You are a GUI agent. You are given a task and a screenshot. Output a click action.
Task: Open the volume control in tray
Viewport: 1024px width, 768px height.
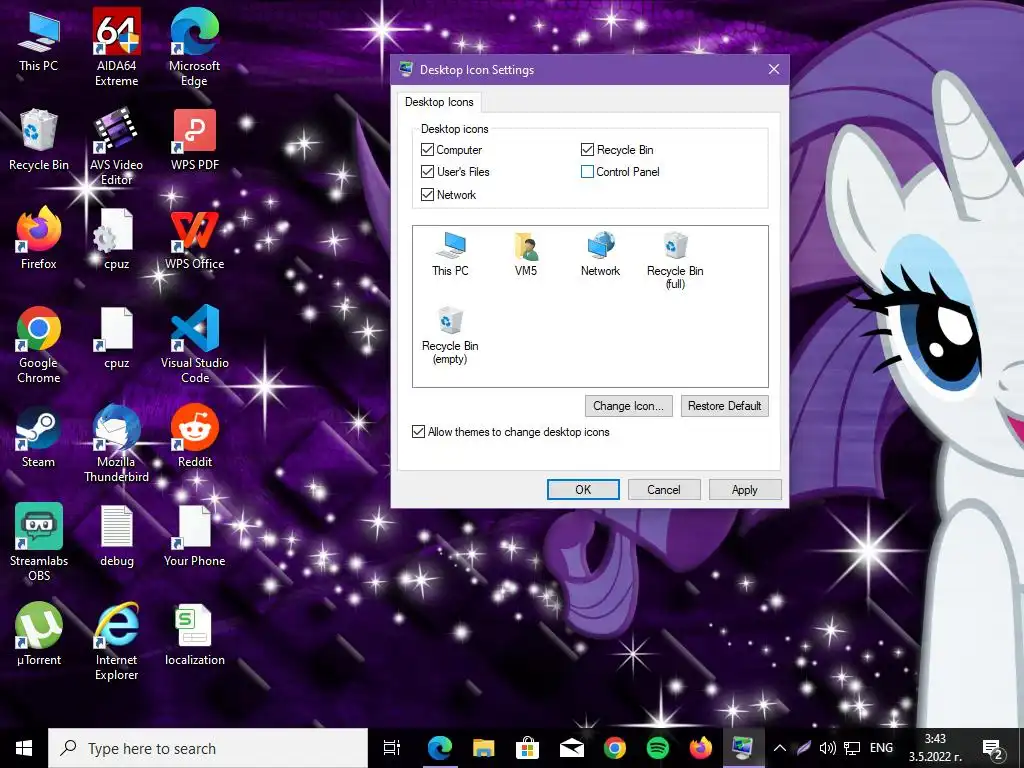[827, 748]
